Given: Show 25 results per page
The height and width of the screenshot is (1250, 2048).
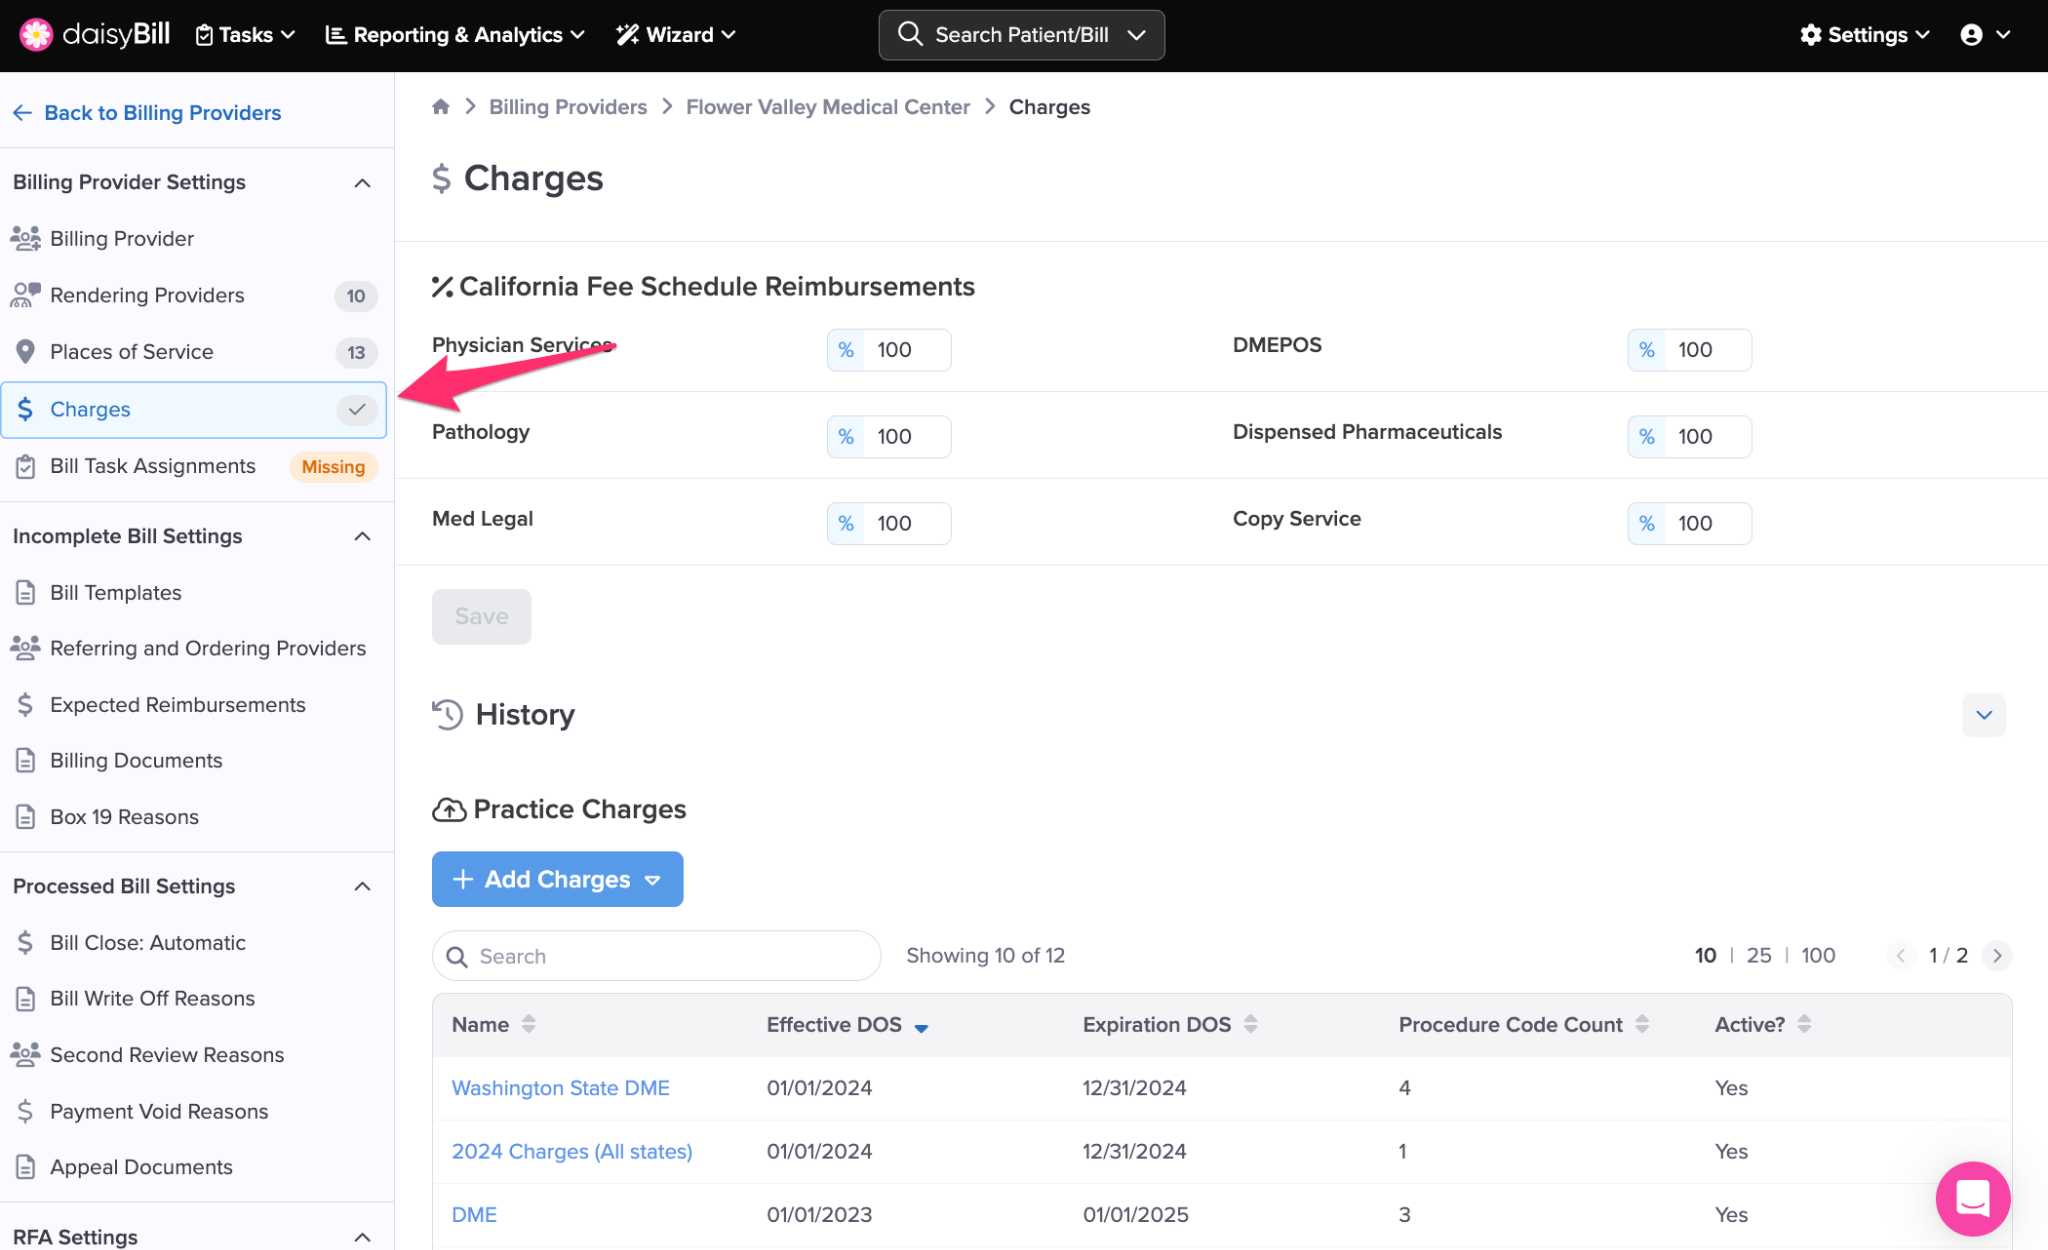Looking at the screenshot, I should point(1758,955).
